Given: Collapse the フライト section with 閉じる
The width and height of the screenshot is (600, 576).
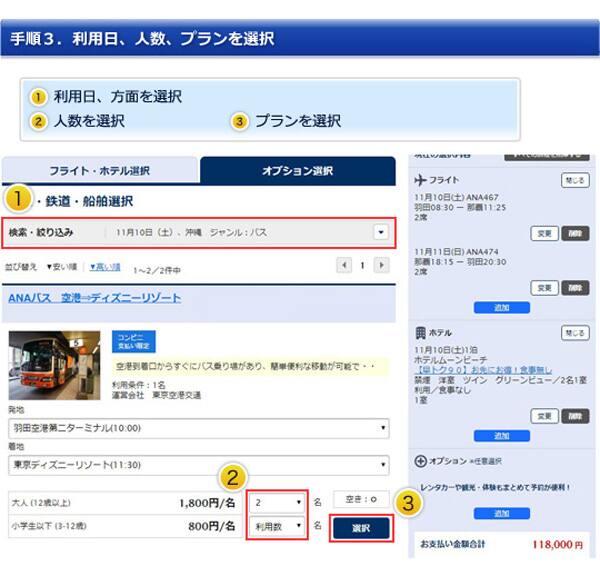Looking at the screenshot, I should (574, 181).
